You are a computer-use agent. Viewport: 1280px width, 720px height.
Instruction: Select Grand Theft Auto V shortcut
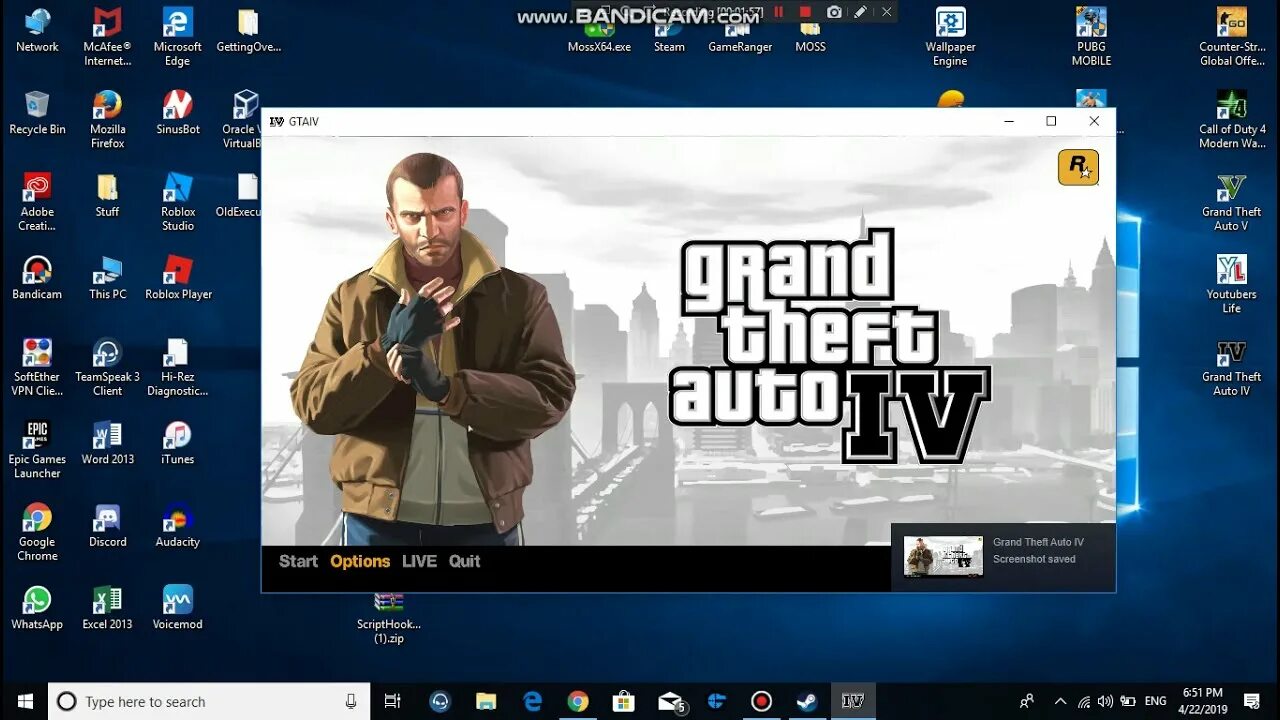point(1231,202)
